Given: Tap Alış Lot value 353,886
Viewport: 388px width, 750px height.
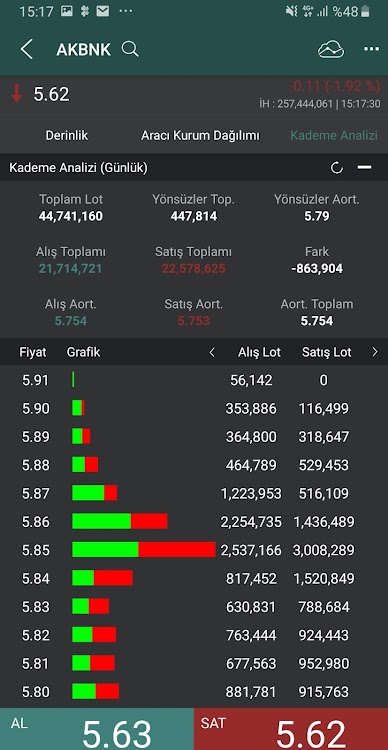Looking at the screenshot, I should [x=251, y=408].
